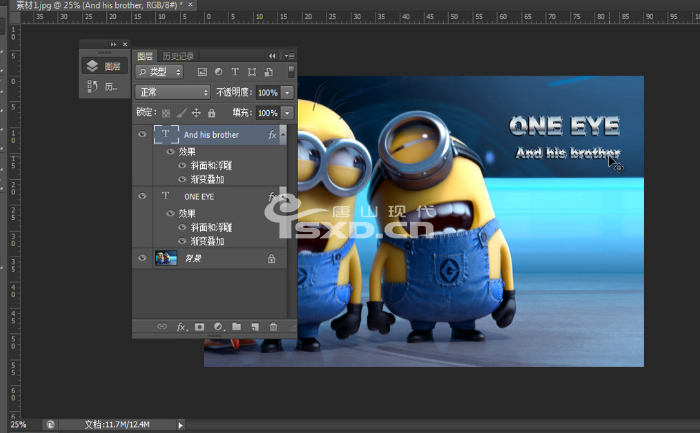Screen dimensions: 700x433
Task: Toggle 斜面和浮雕 effect under ONE EYE
Action: (x=182, y=227)
